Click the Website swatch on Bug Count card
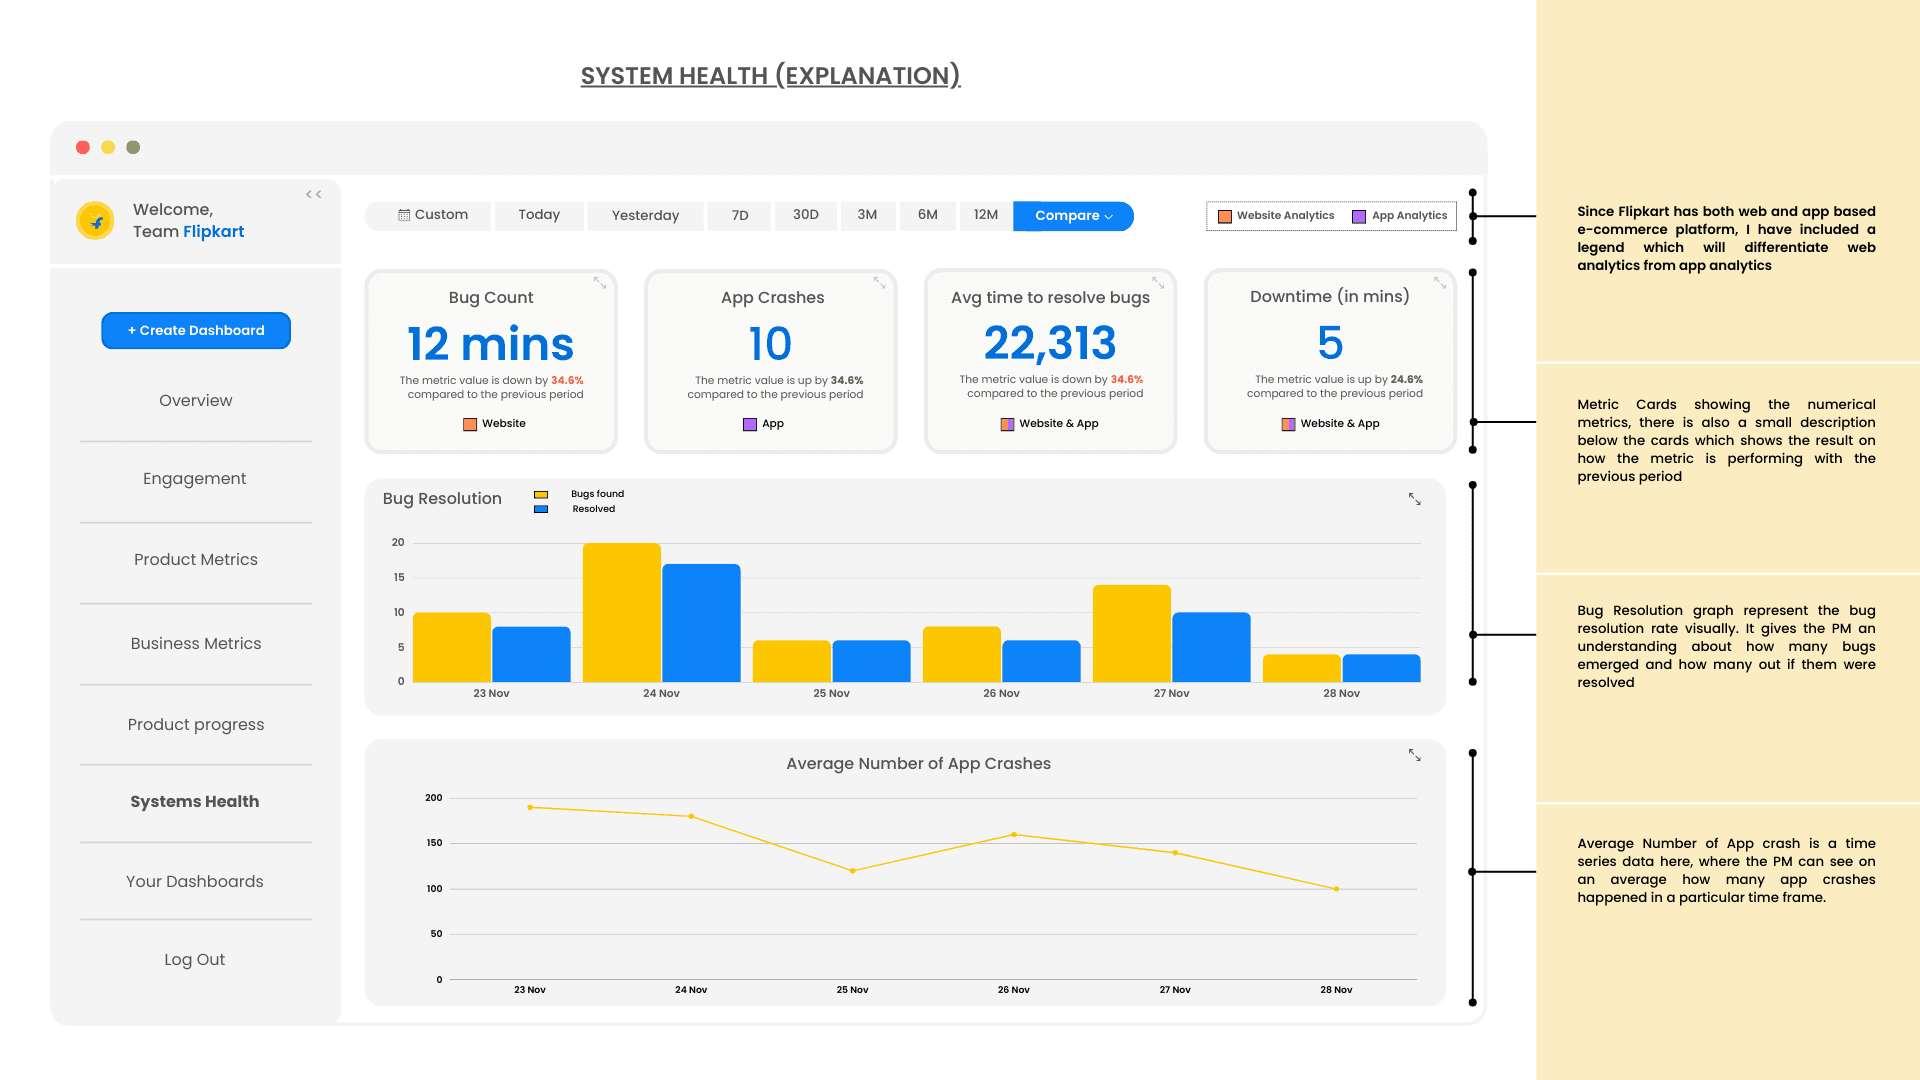 [x=470, y=424]
